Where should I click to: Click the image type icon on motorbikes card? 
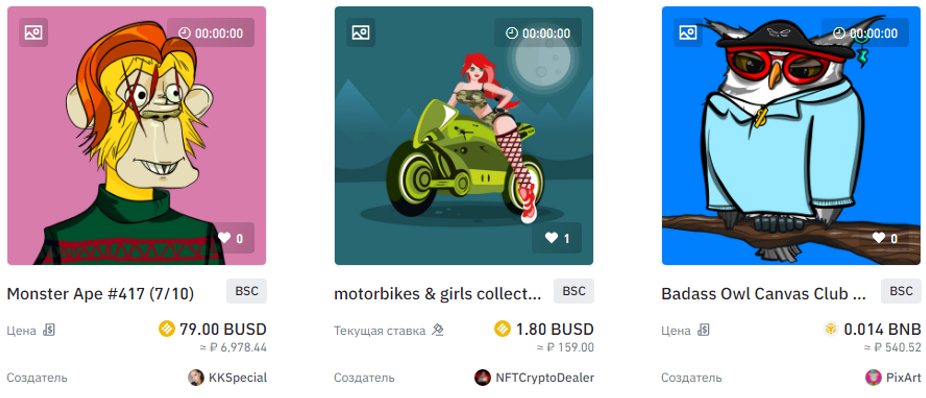pos(361,32)
